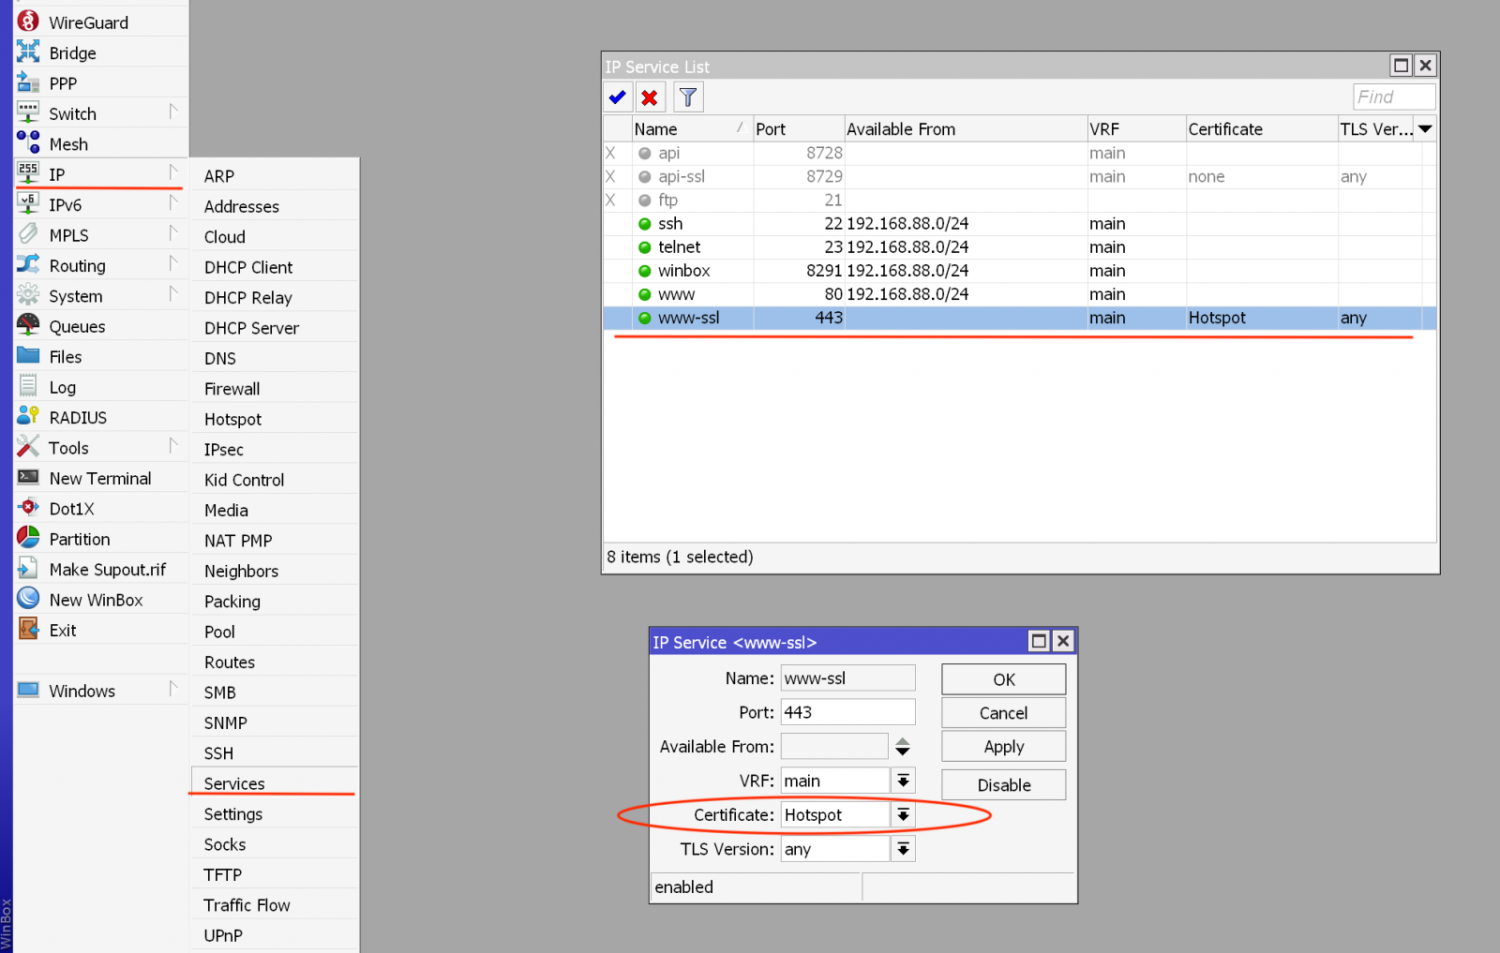Launch New Terminal from sidebar

point(100,479)
